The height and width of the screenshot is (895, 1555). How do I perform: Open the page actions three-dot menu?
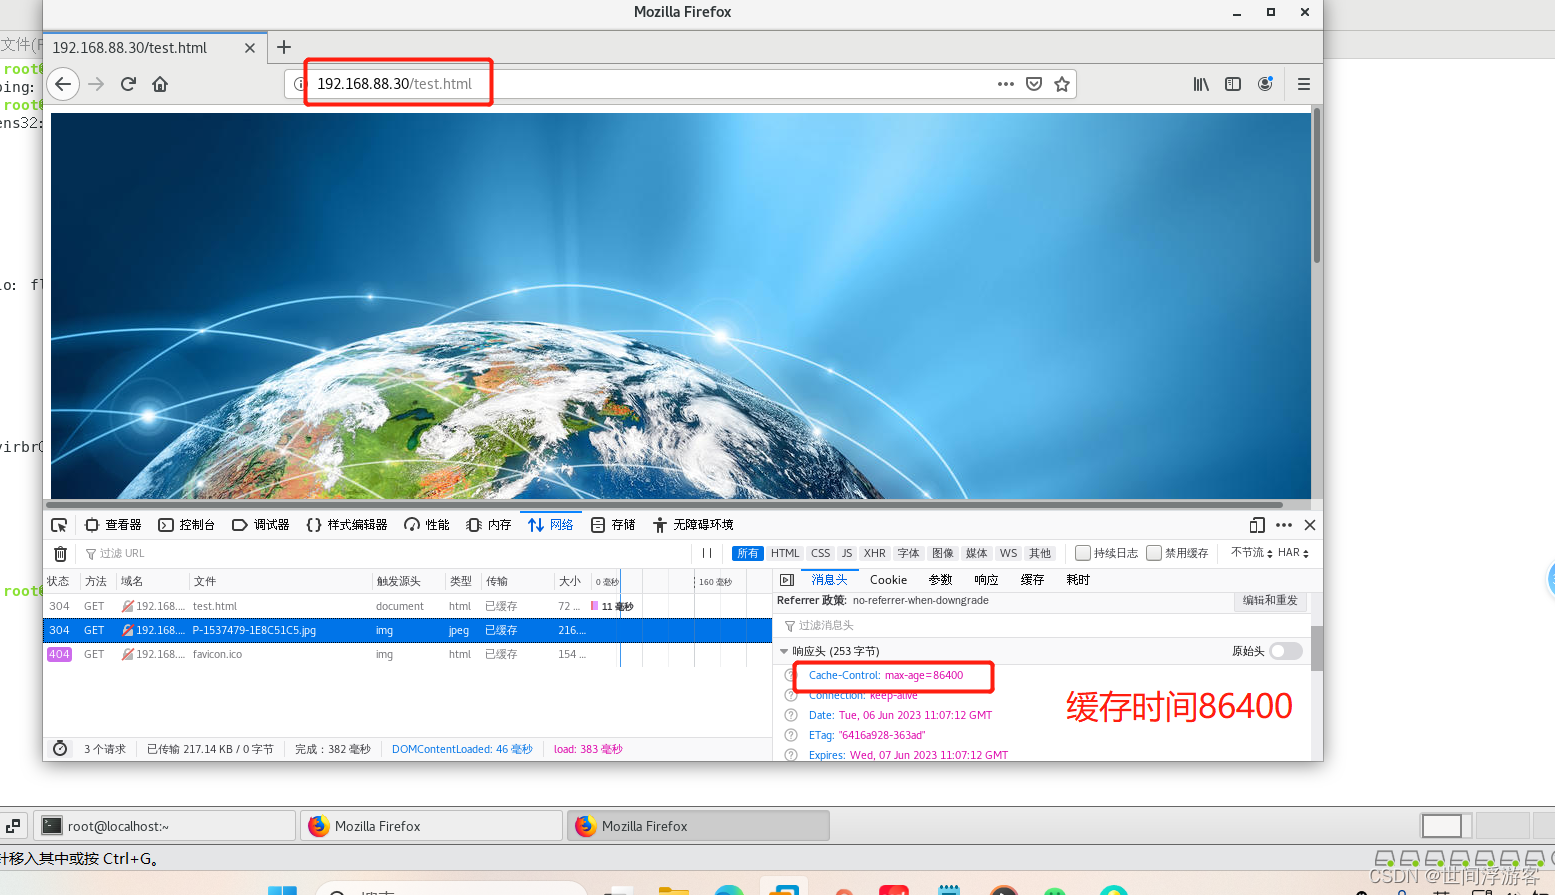[x=1006, y=84]
